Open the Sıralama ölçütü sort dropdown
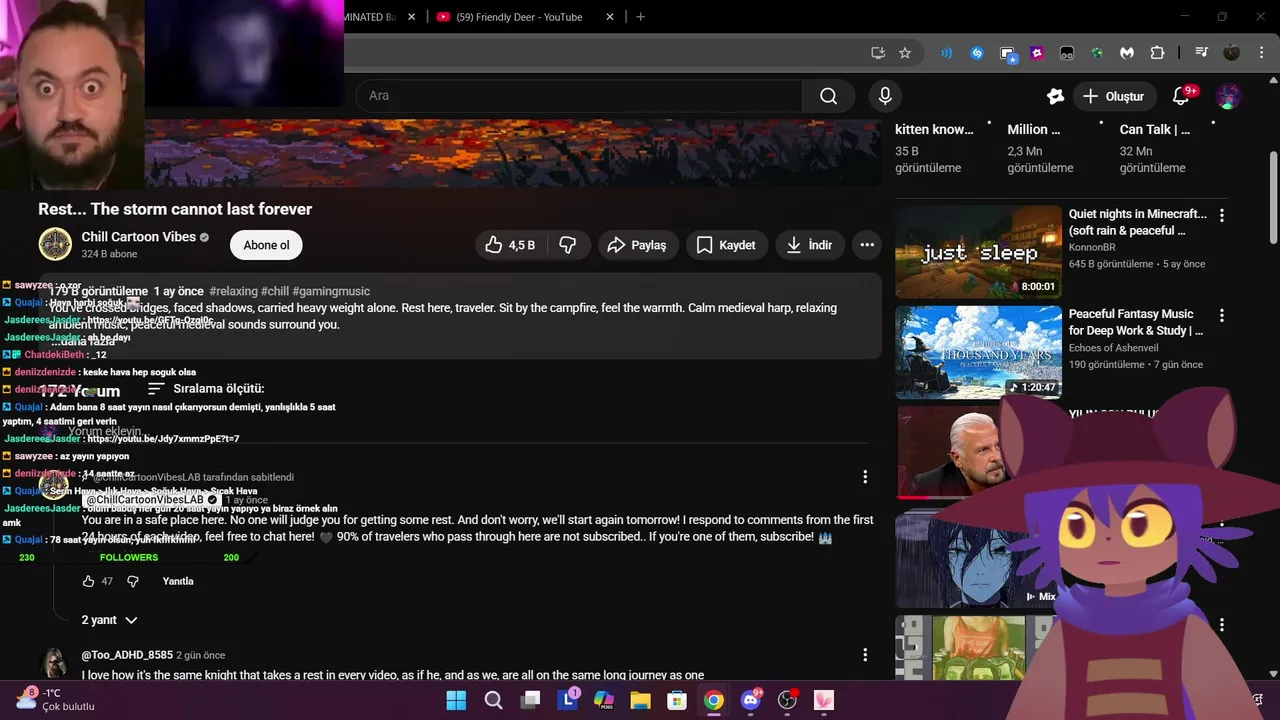Image resolution: width=1280 pixels, height=720 pixels. (206, 388)
